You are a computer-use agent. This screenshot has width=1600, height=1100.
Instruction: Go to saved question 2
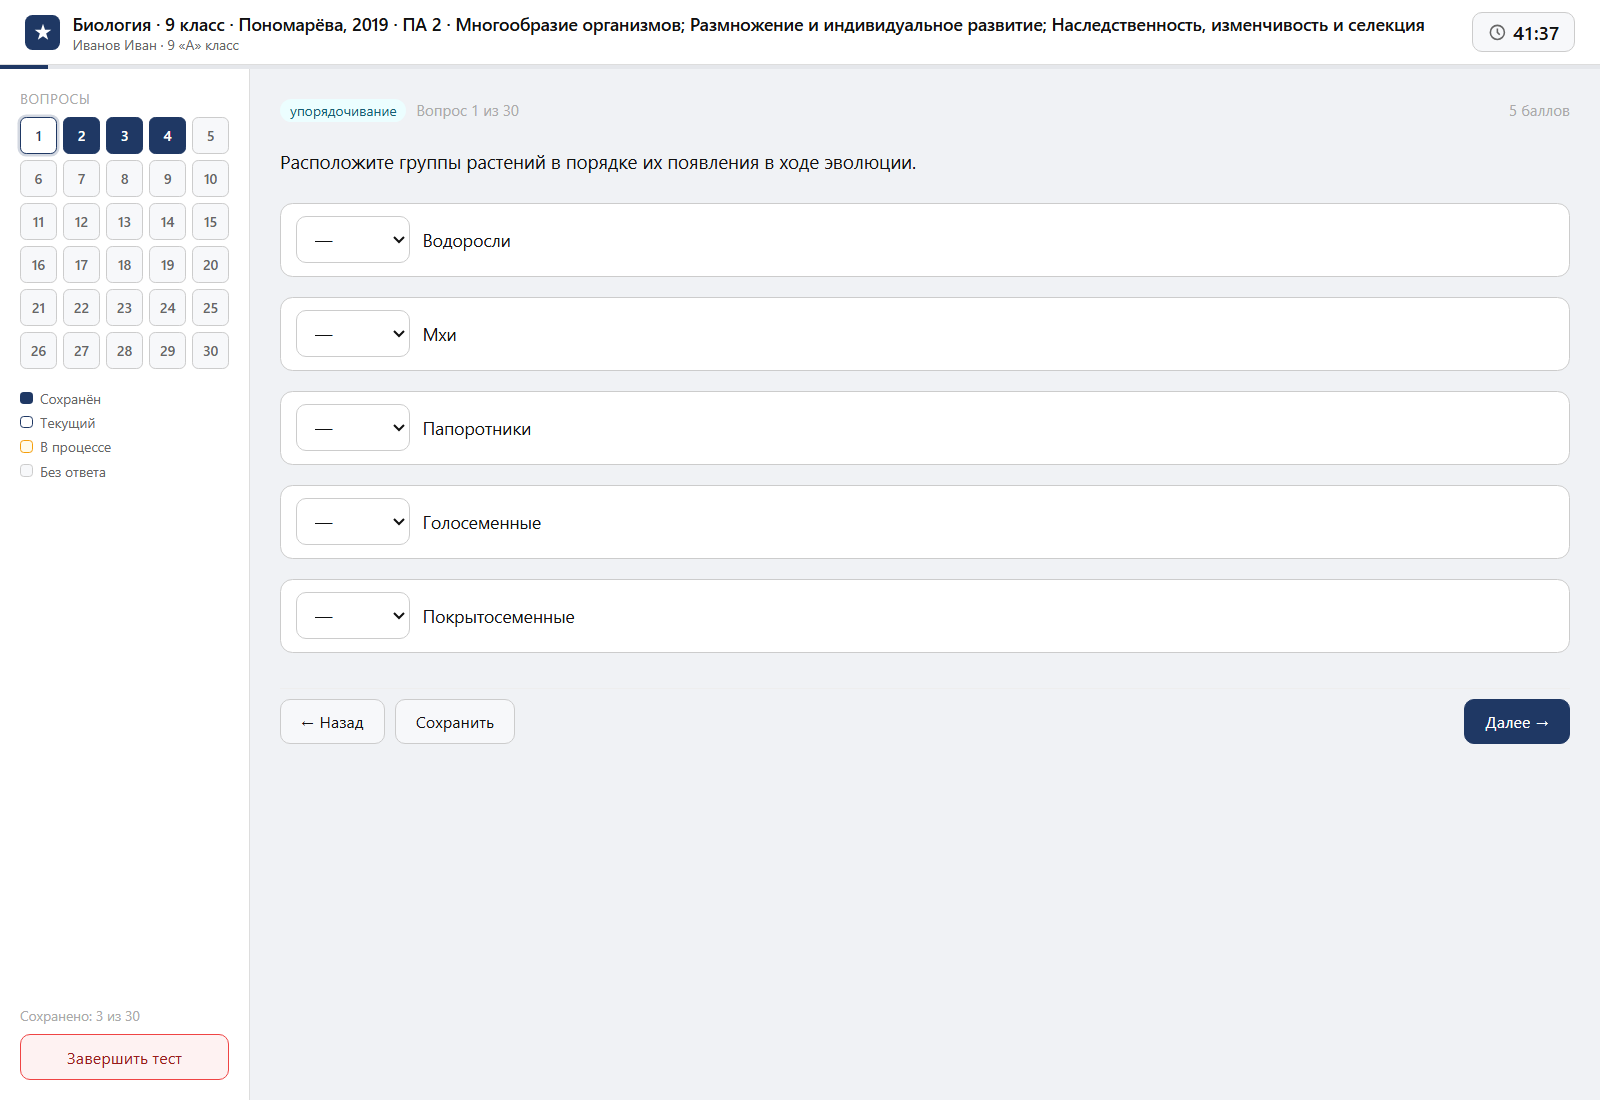81,136
